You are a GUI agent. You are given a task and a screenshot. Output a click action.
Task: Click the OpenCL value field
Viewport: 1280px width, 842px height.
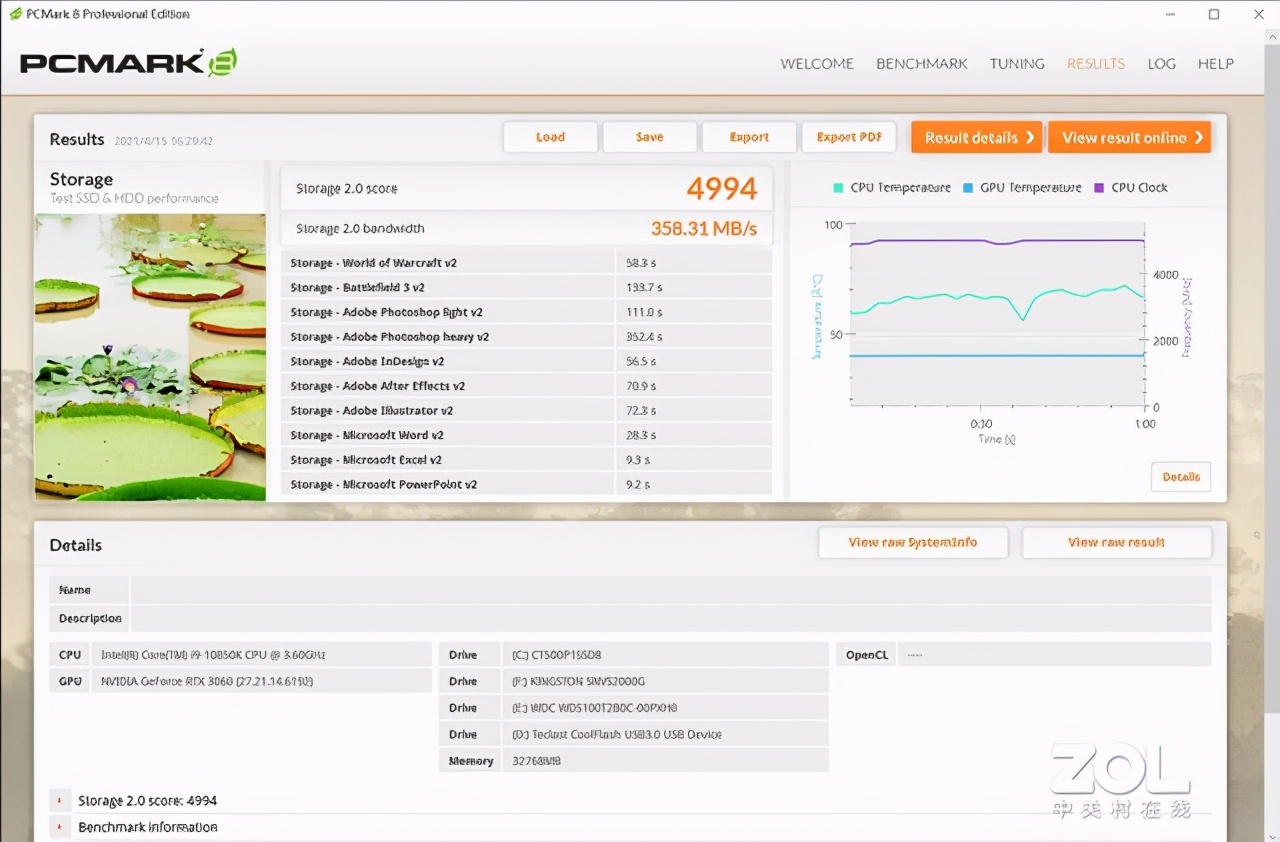[1054, 655]
